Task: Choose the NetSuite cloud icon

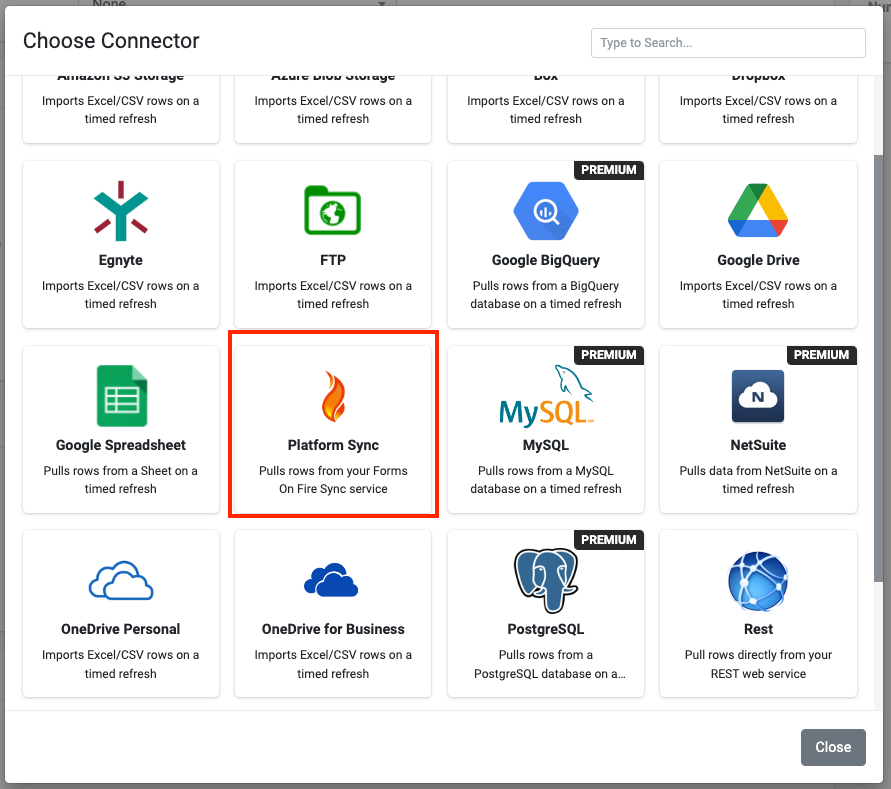Action: click(758, 396)
